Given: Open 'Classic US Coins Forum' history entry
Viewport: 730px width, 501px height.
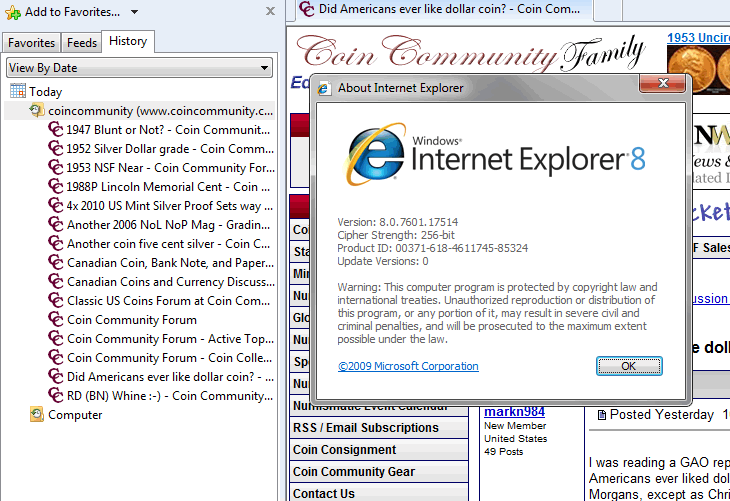Looking at the screenshot, I should [169, 301].
